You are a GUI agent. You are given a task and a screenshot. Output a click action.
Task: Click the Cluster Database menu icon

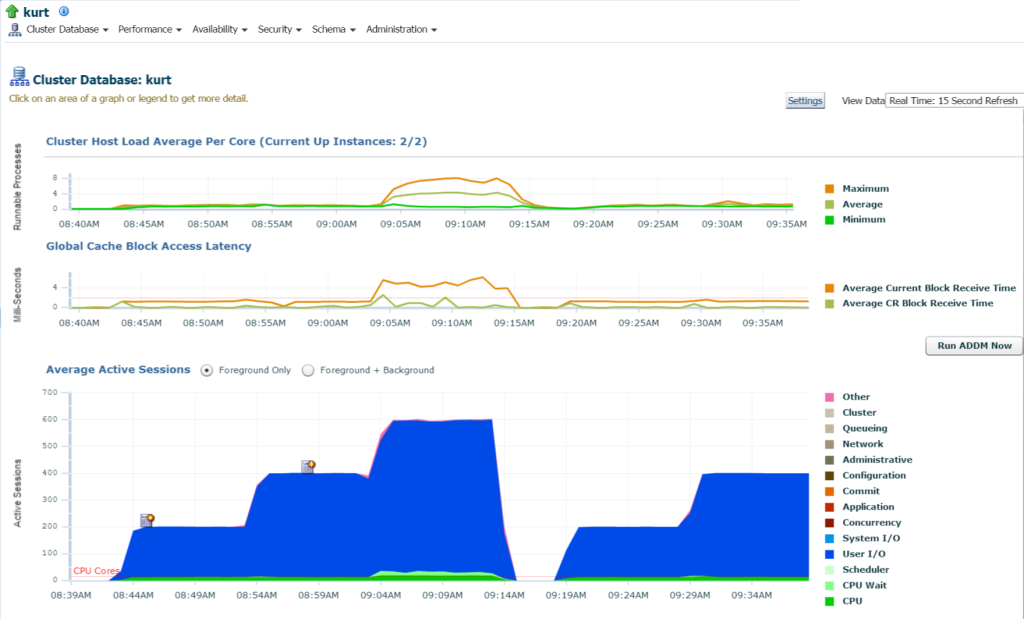click(14, 29)
